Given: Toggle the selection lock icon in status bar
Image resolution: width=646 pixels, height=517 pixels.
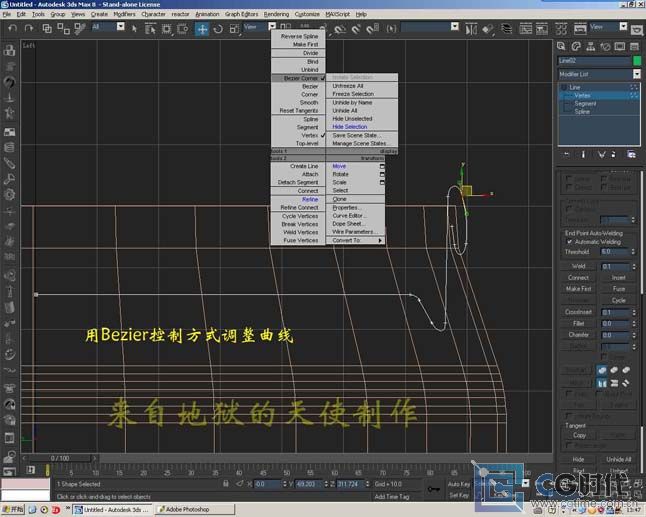Looking at the screenshot, I should click(x=226, y=484).
